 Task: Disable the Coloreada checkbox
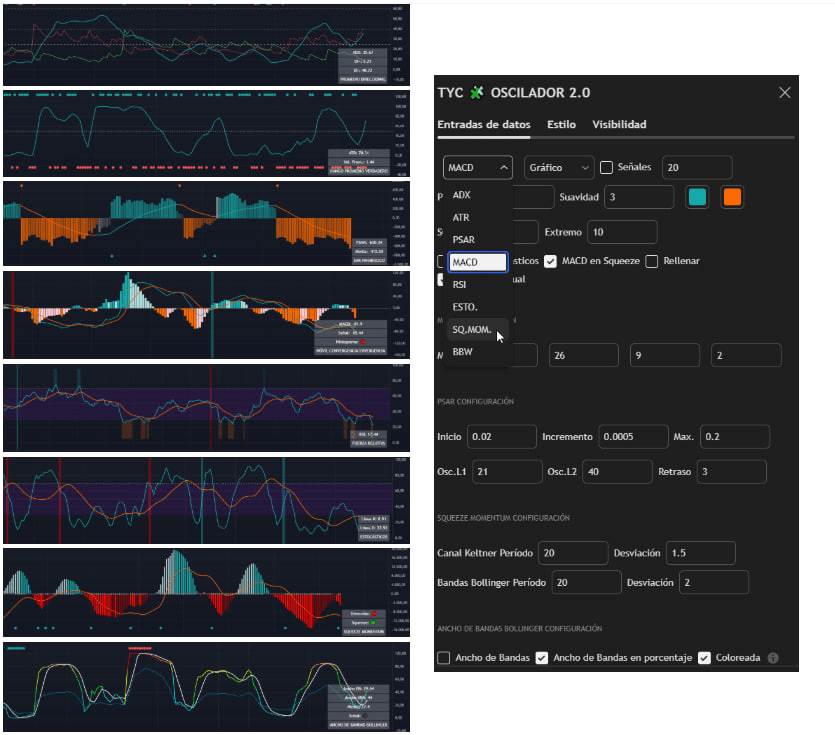tap(705, 658)
